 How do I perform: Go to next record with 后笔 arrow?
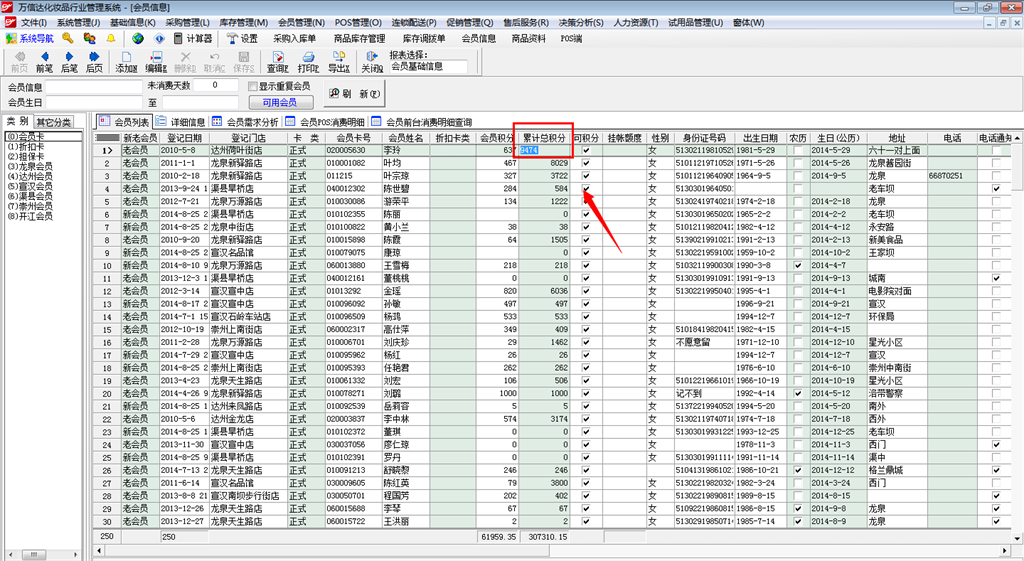69,62
